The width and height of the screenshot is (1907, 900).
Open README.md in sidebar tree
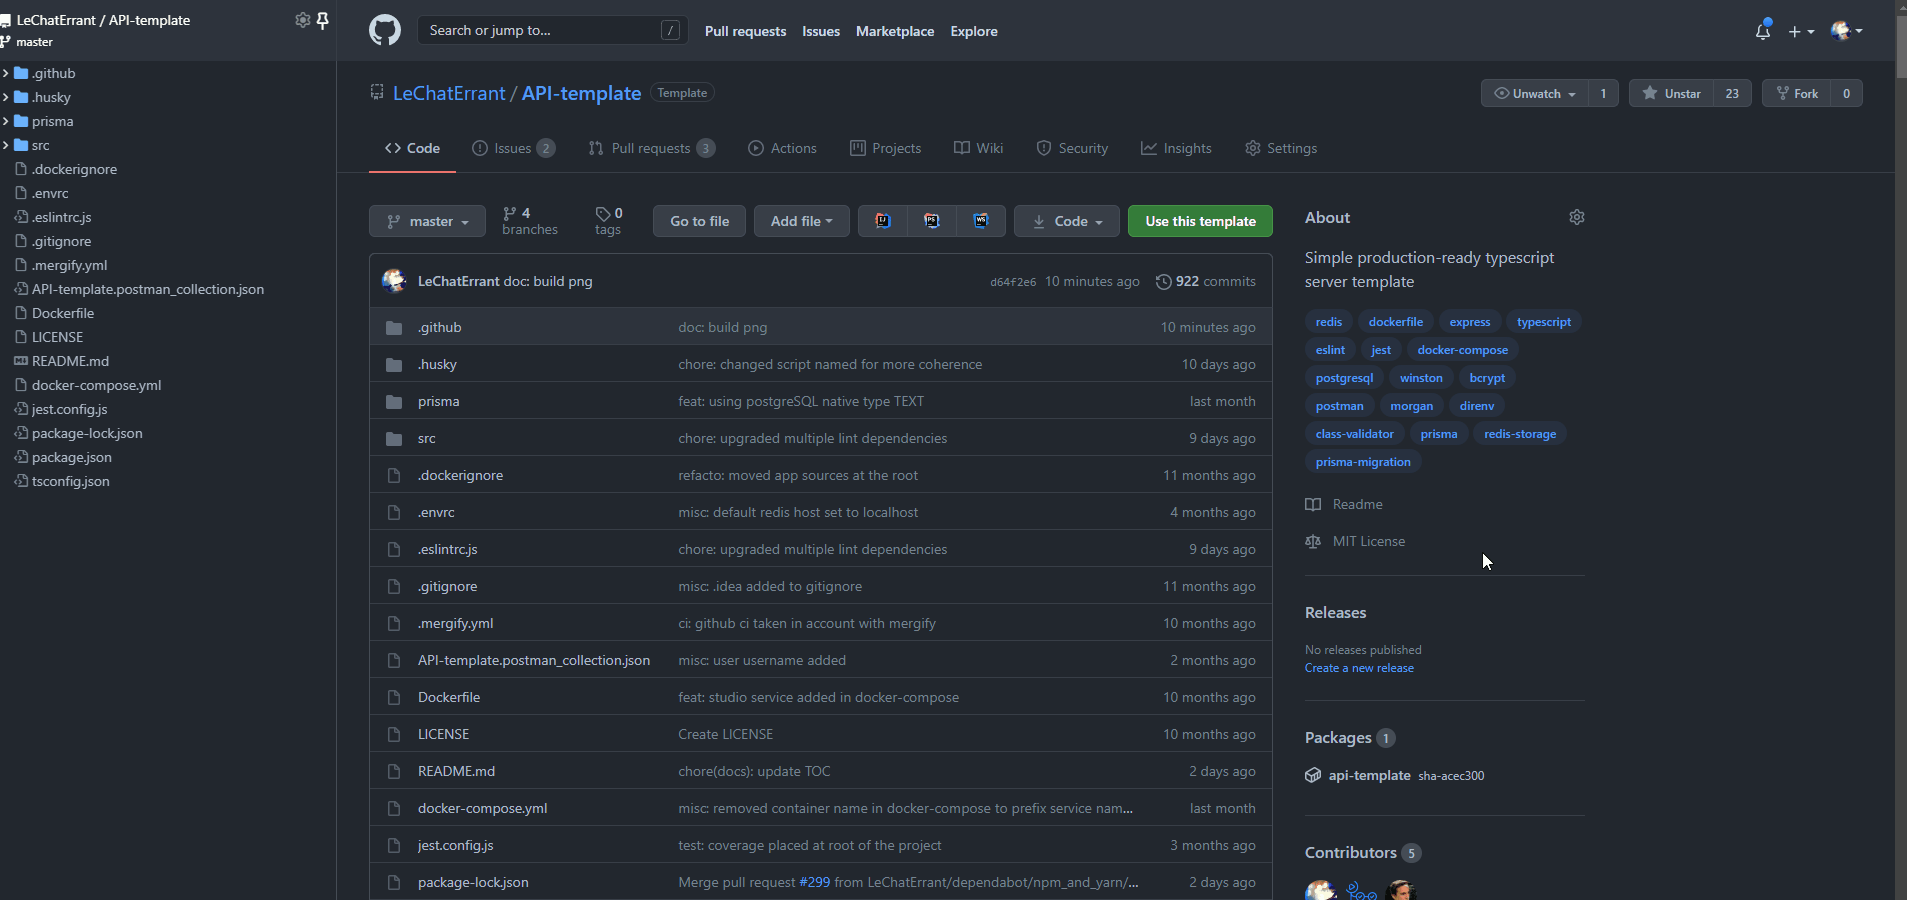[x=70, y=361]
